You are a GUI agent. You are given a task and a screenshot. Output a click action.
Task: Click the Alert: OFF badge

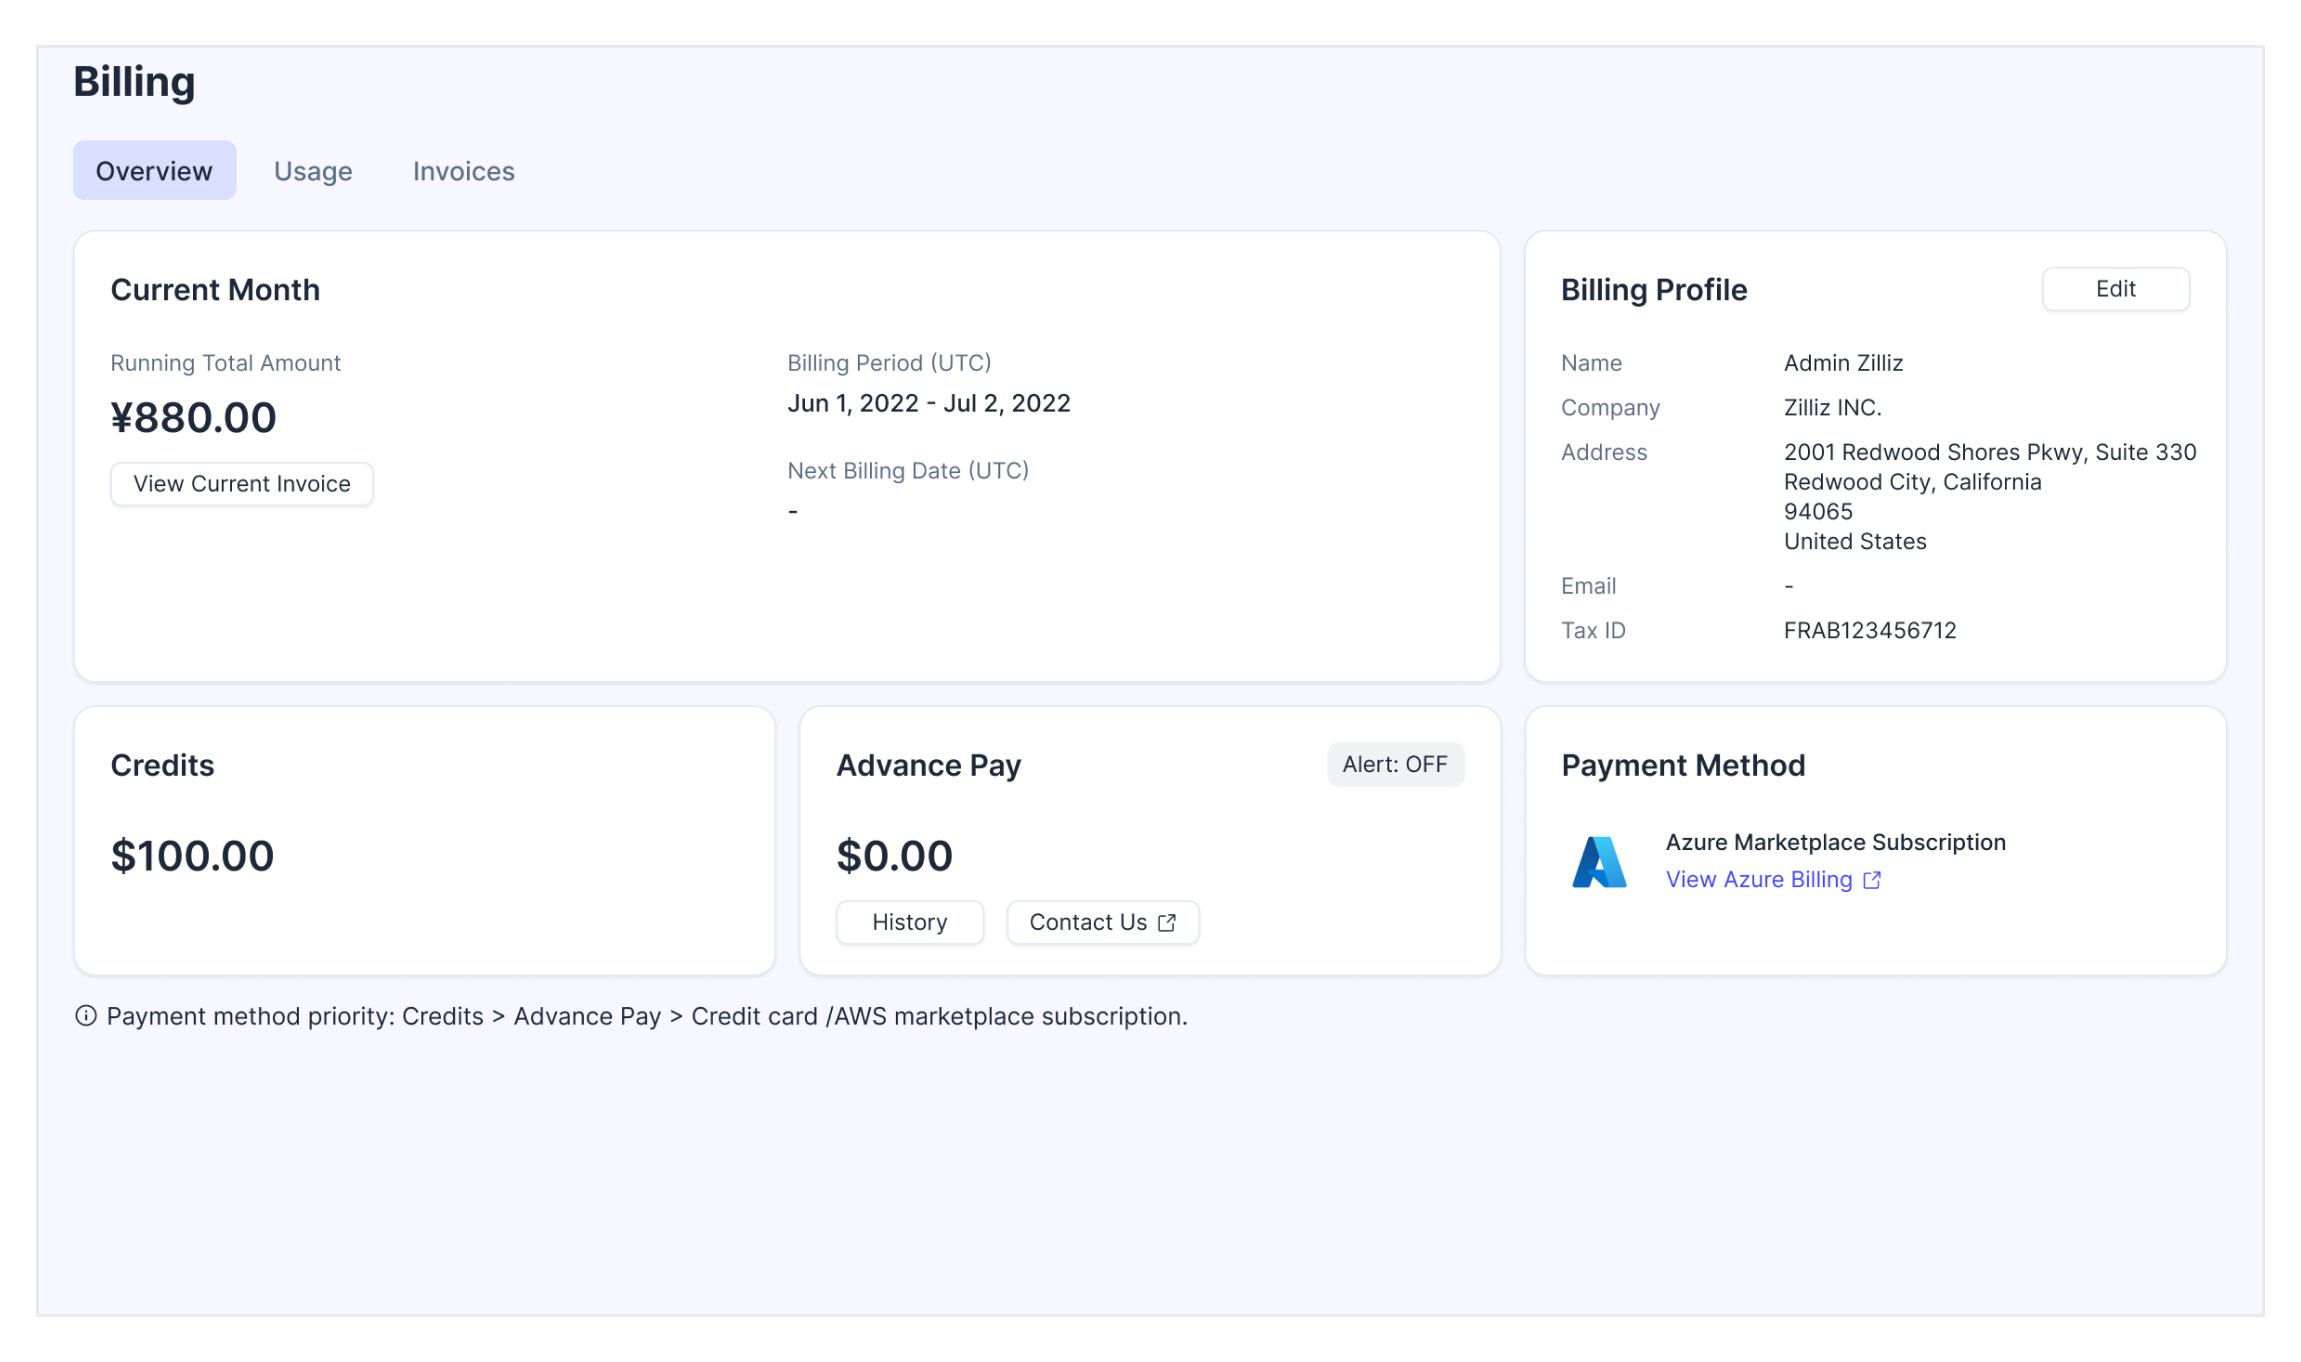click(1395, 764)
